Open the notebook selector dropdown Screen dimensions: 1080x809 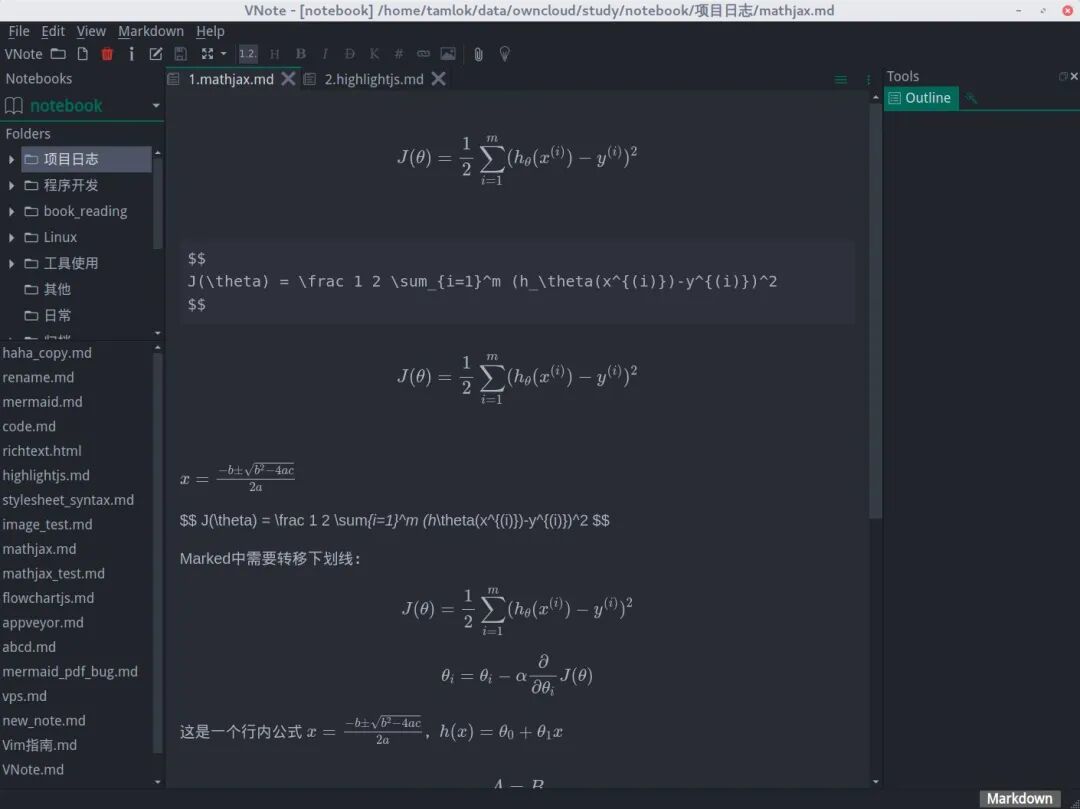(x=157, y=105)
